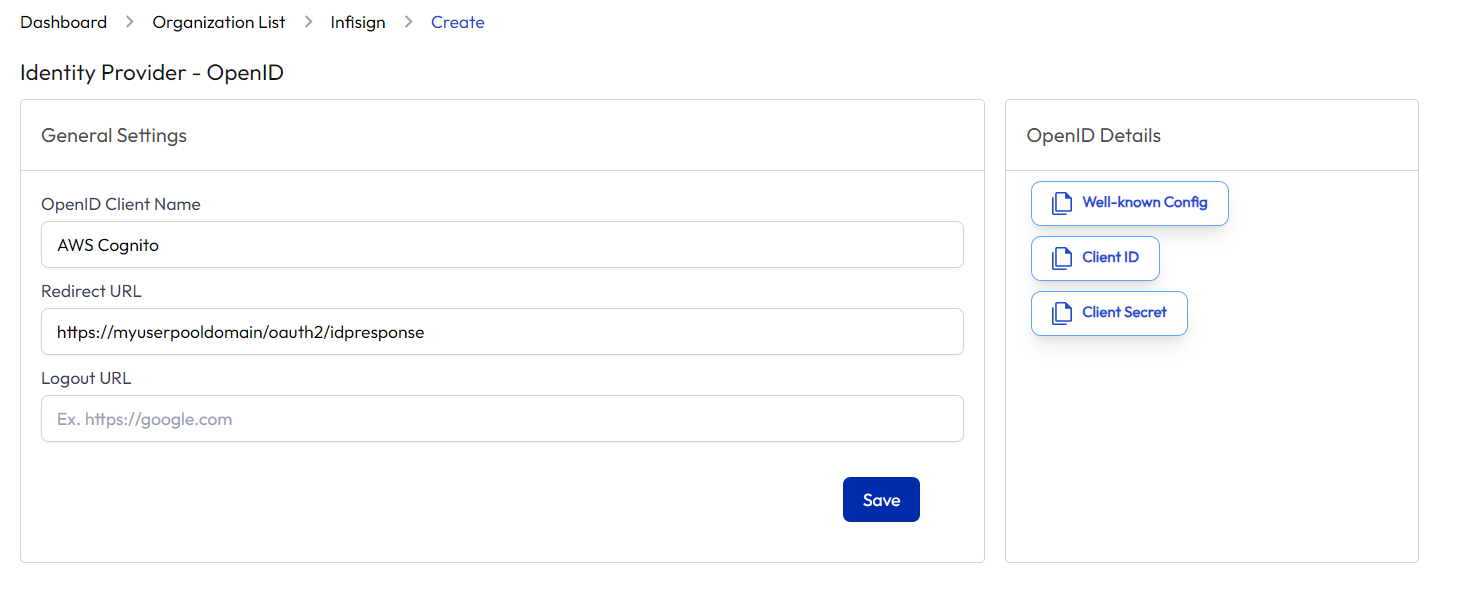Click the Identity Provider - OpenID title

click(x=152, y=73)
